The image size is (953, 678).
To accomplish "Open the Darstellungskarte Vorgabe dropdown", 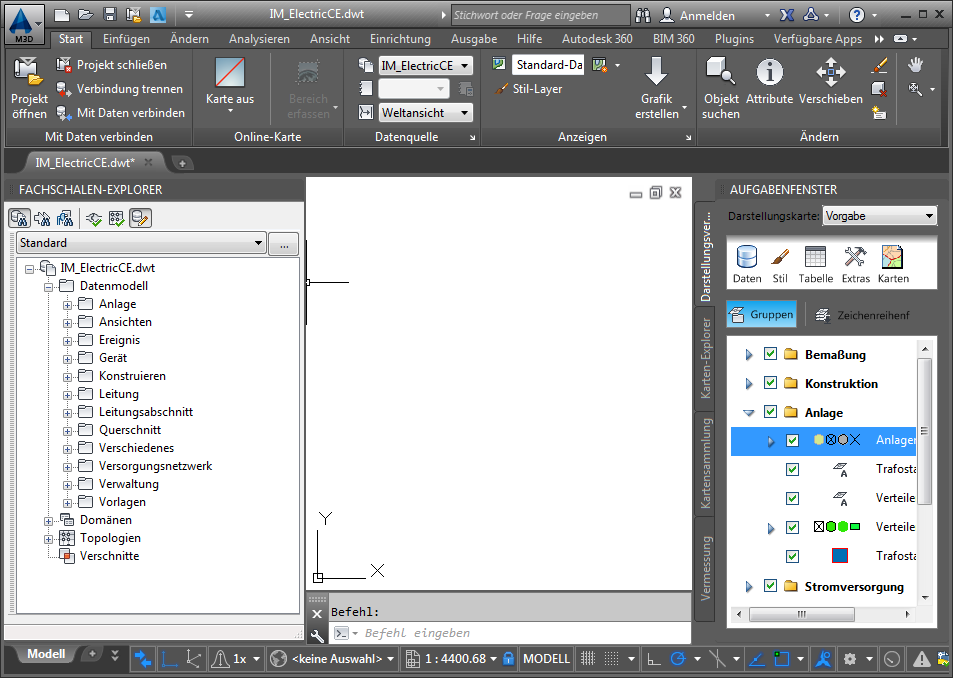I will click(x=879, y=216).
